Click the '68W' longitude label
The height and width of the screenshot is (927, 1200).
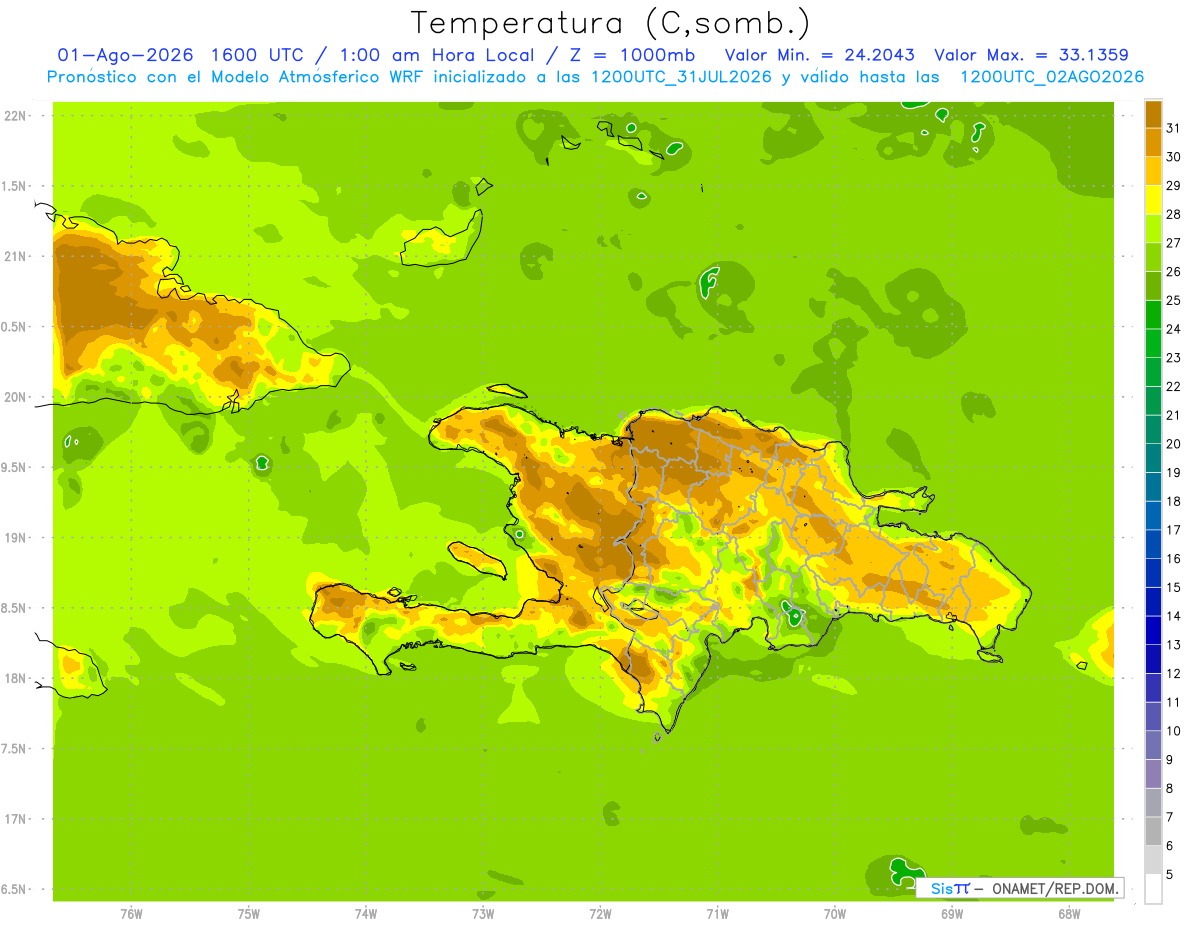[x=1069, y=914]
